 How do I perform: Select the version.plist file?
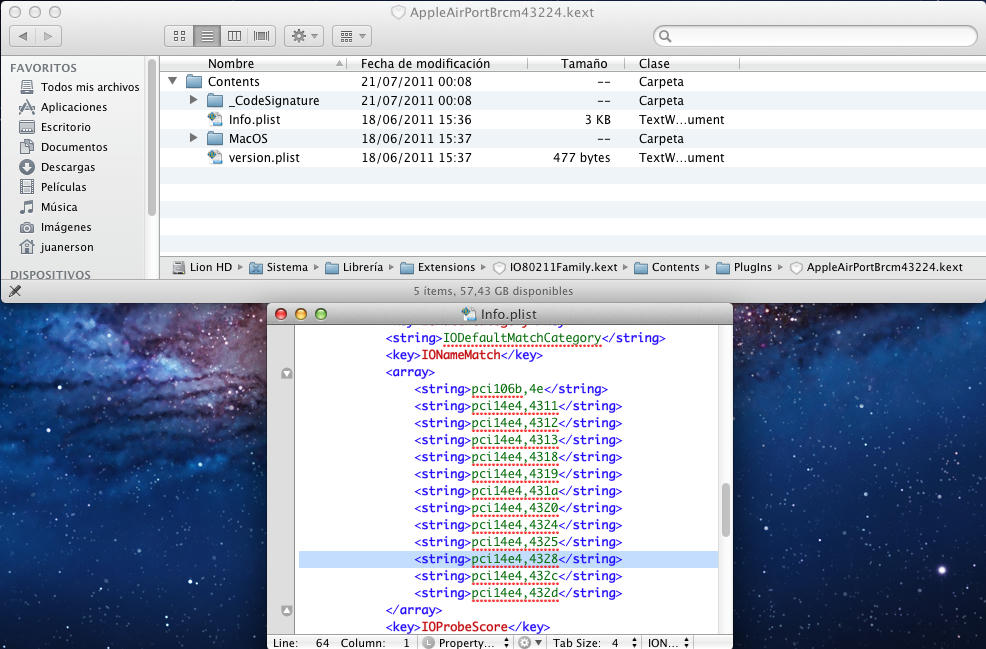coord(263,158)
